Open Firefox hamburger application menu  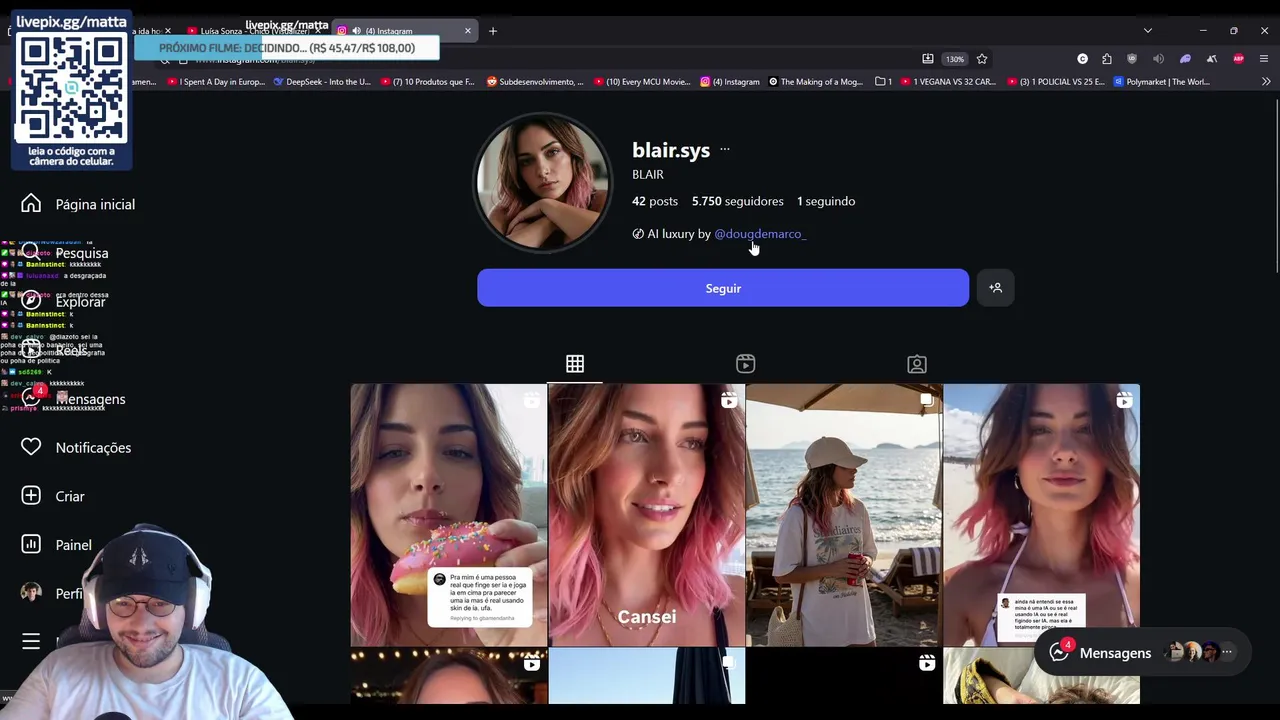click(1264, 59)
